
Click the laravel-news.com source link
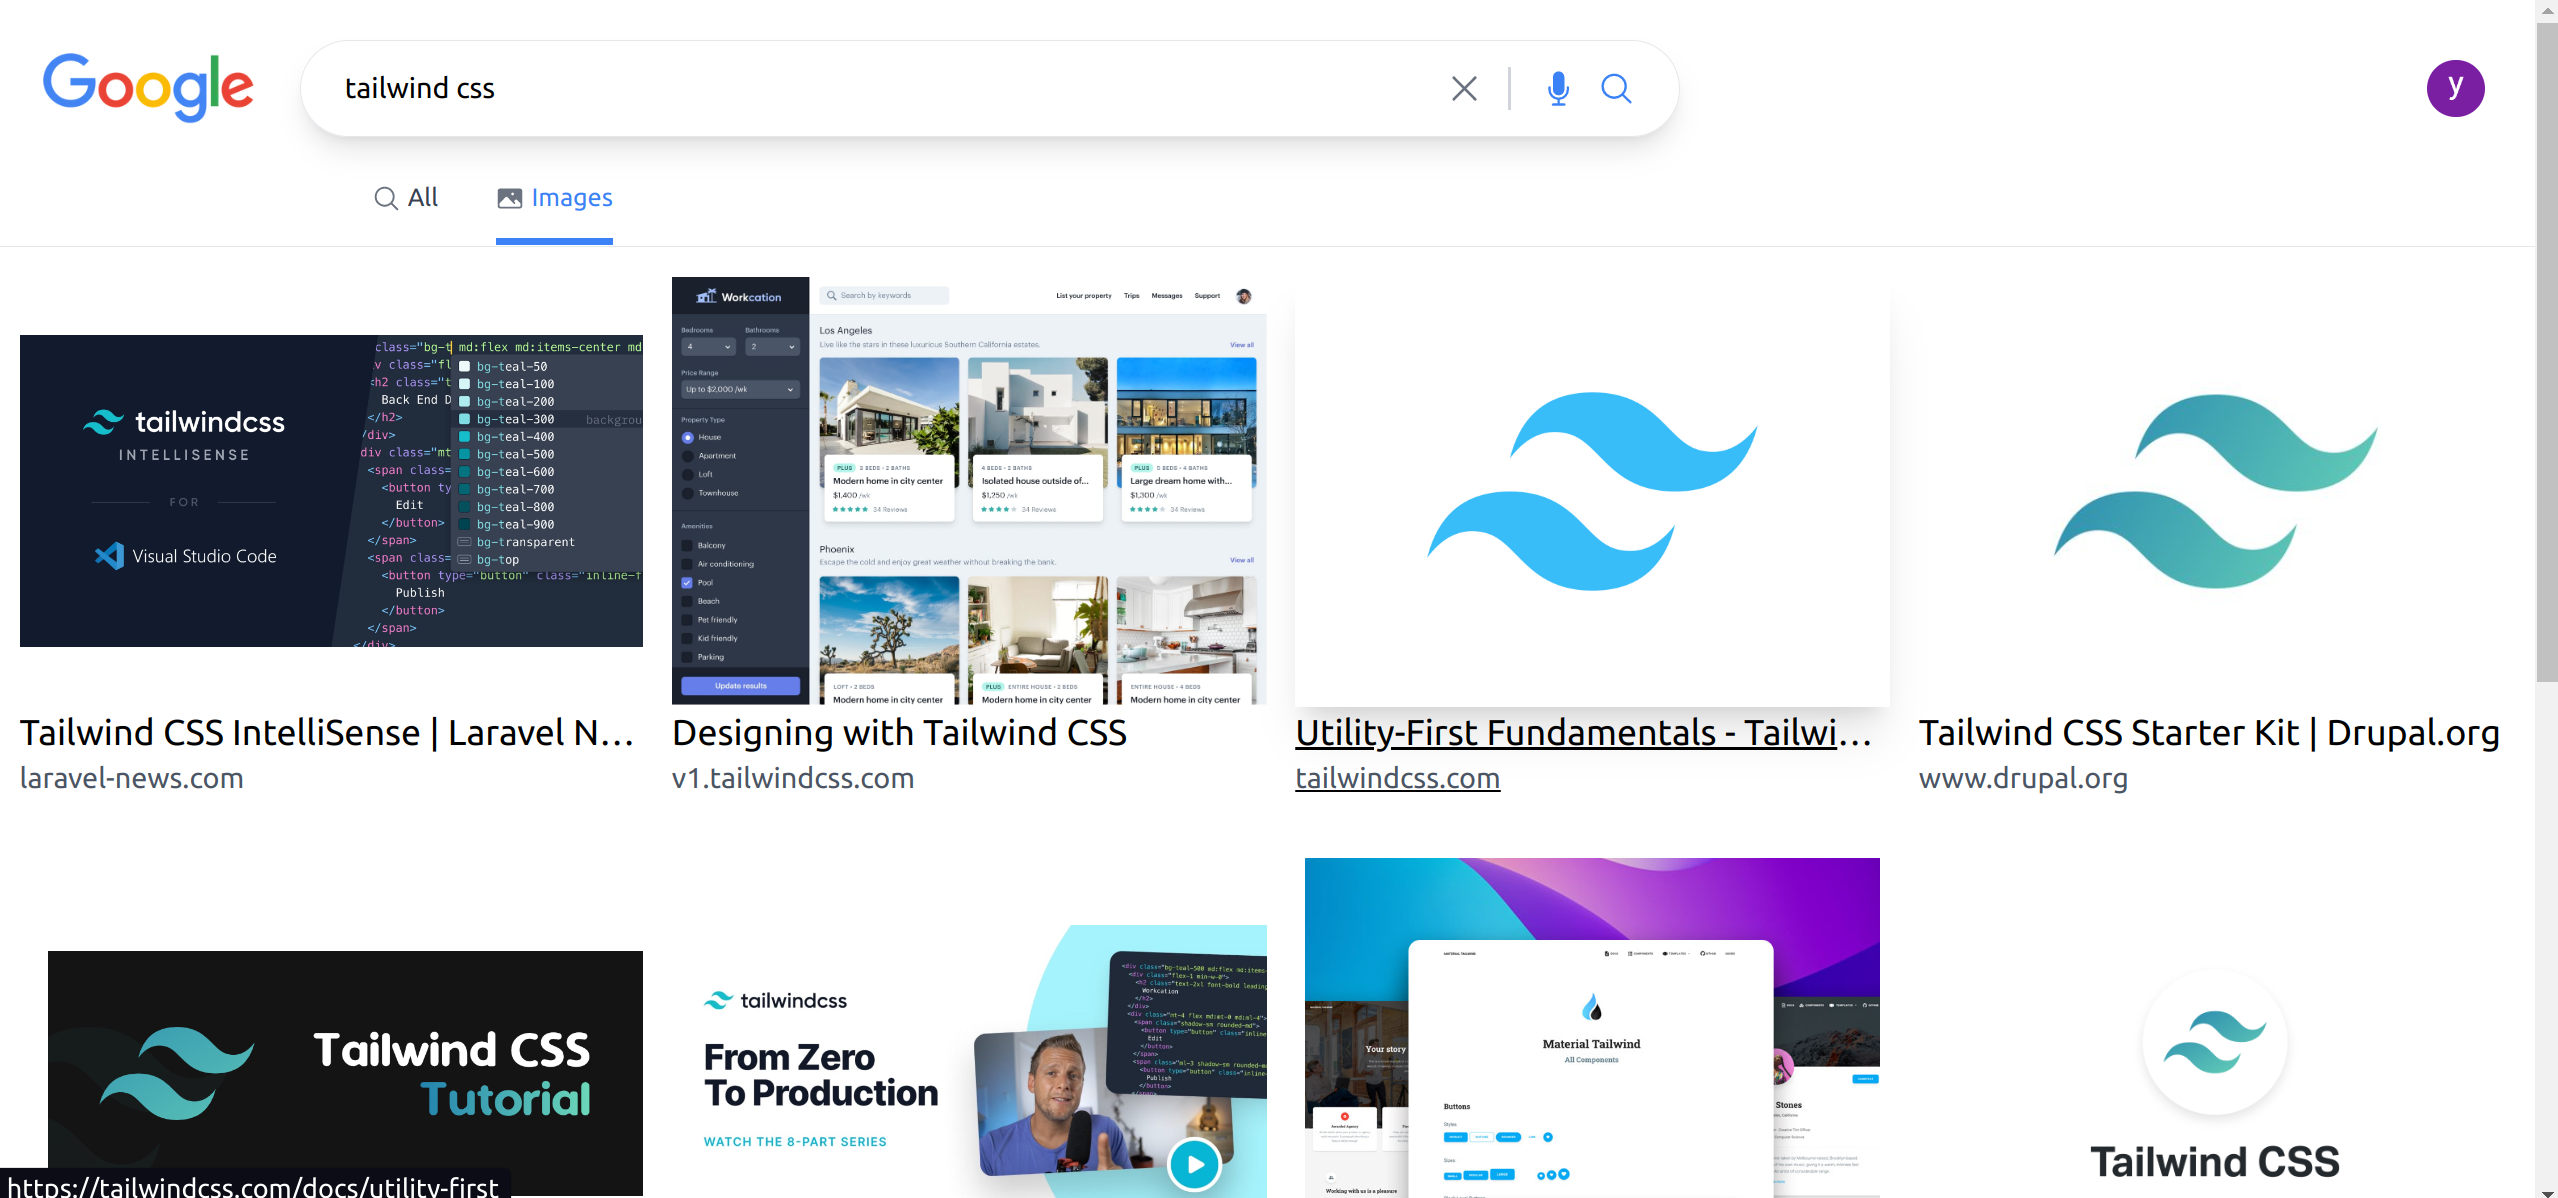132,778
